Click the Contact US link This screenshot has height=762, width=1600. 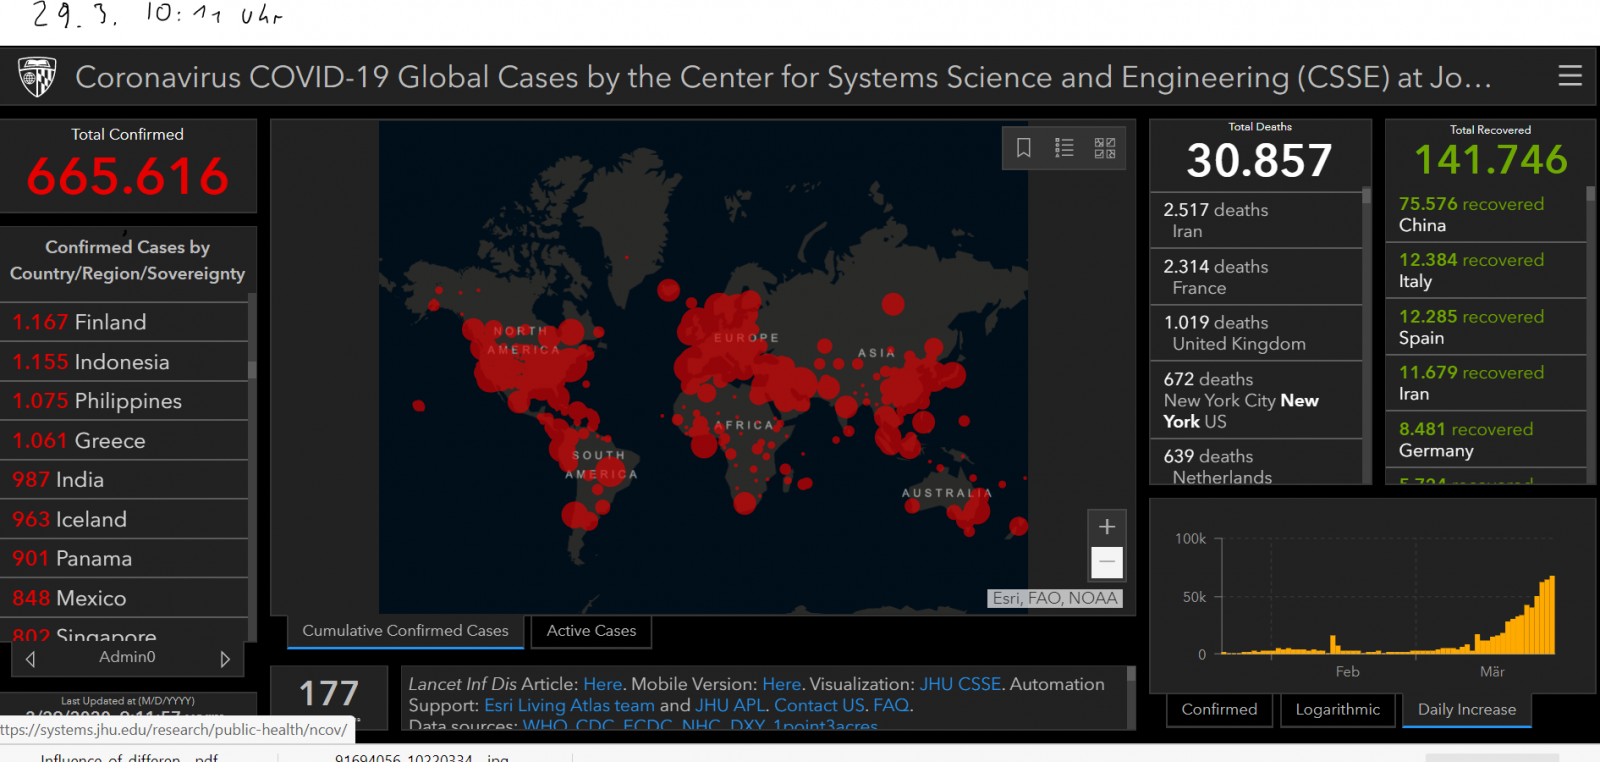click(819, 705)
